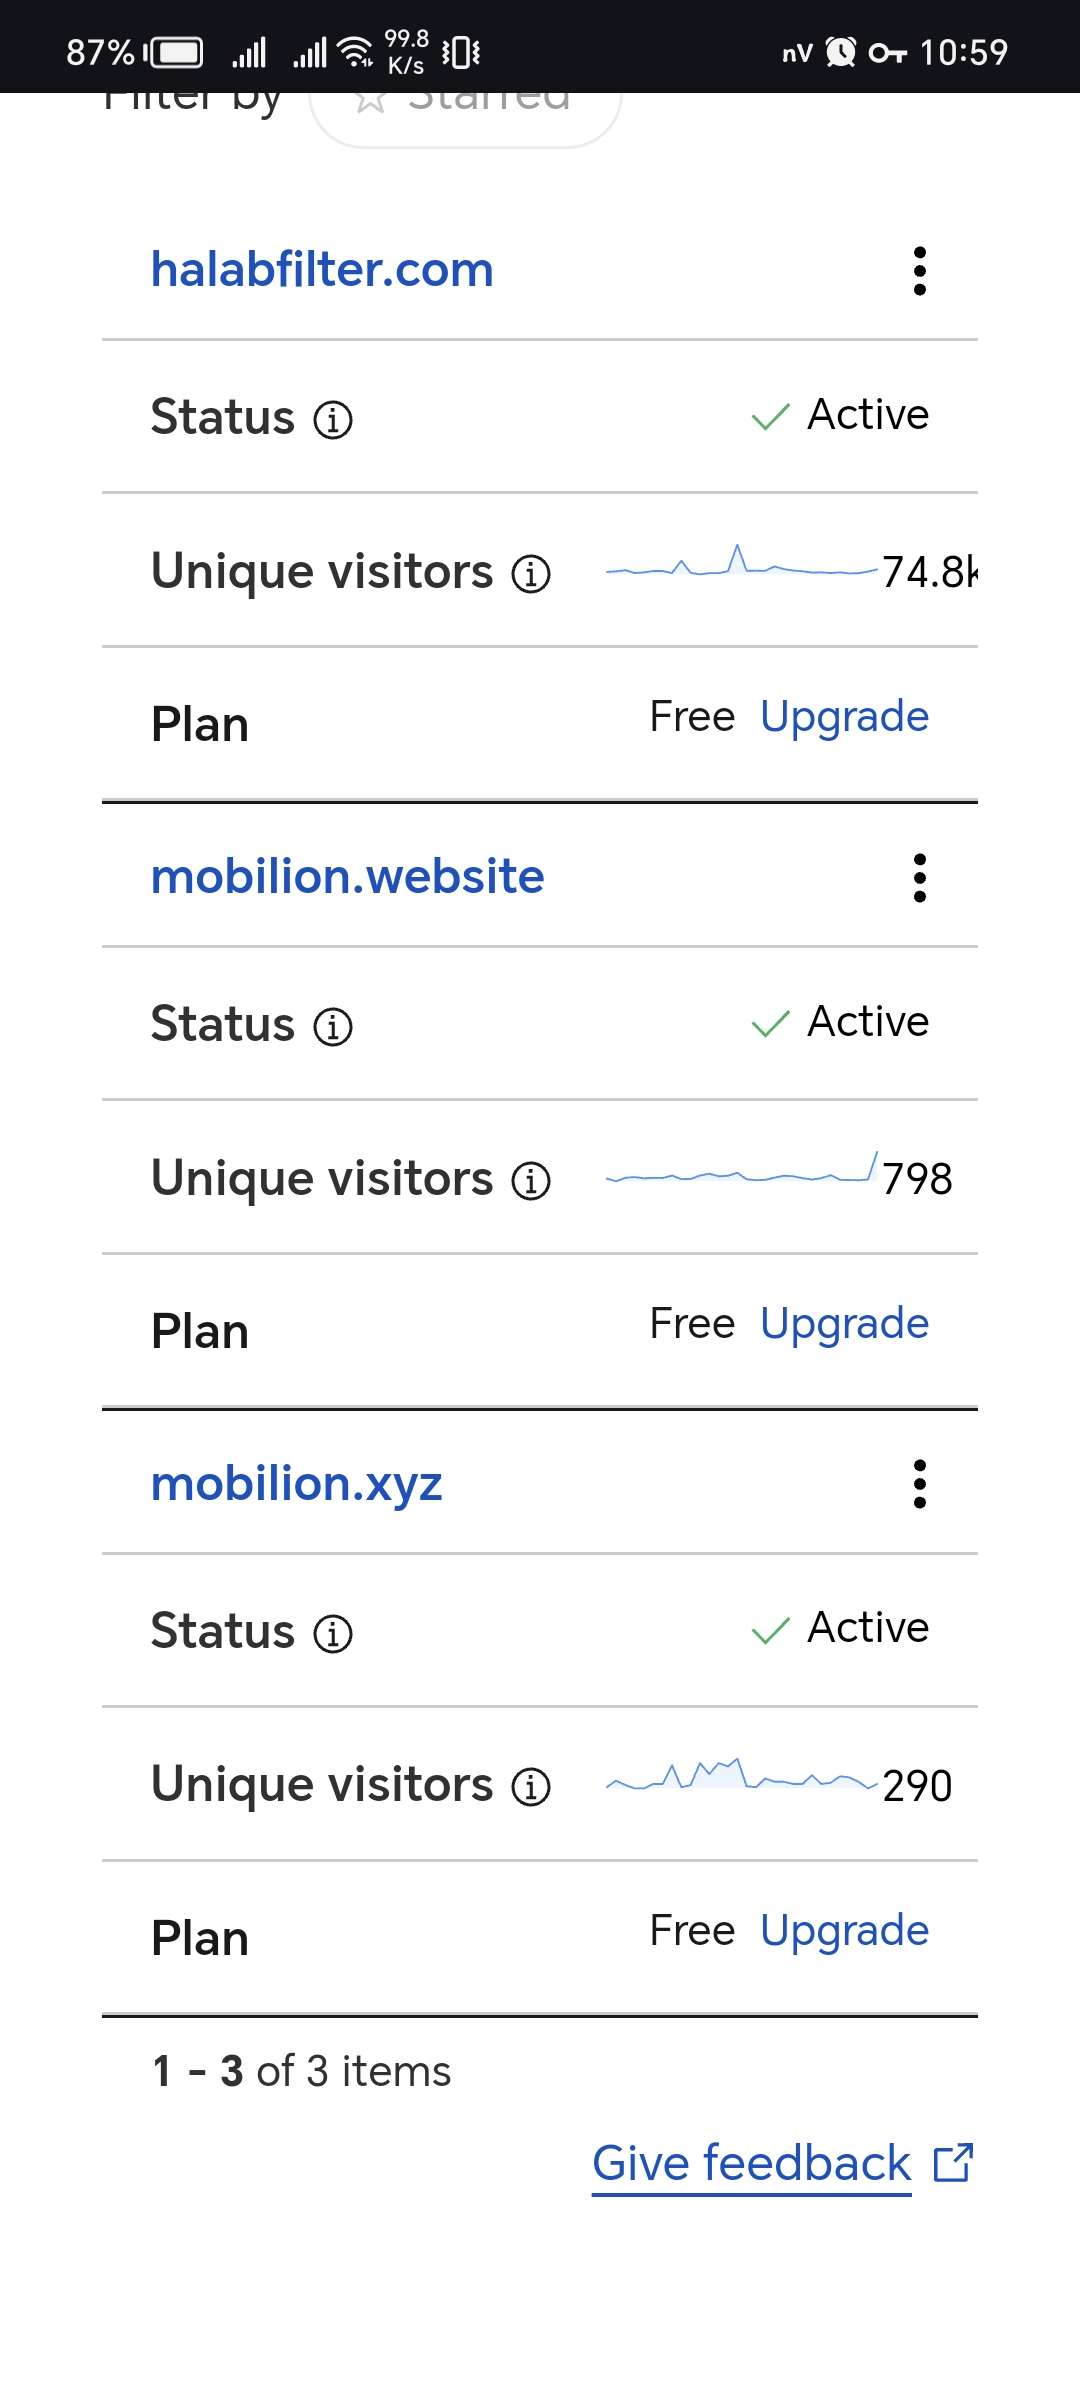The height and width of the screenshot is (2400, 1080).
Task: Click the Unique visitors info icon for mobilion.xyz
Action: [x=532, y=1786]
